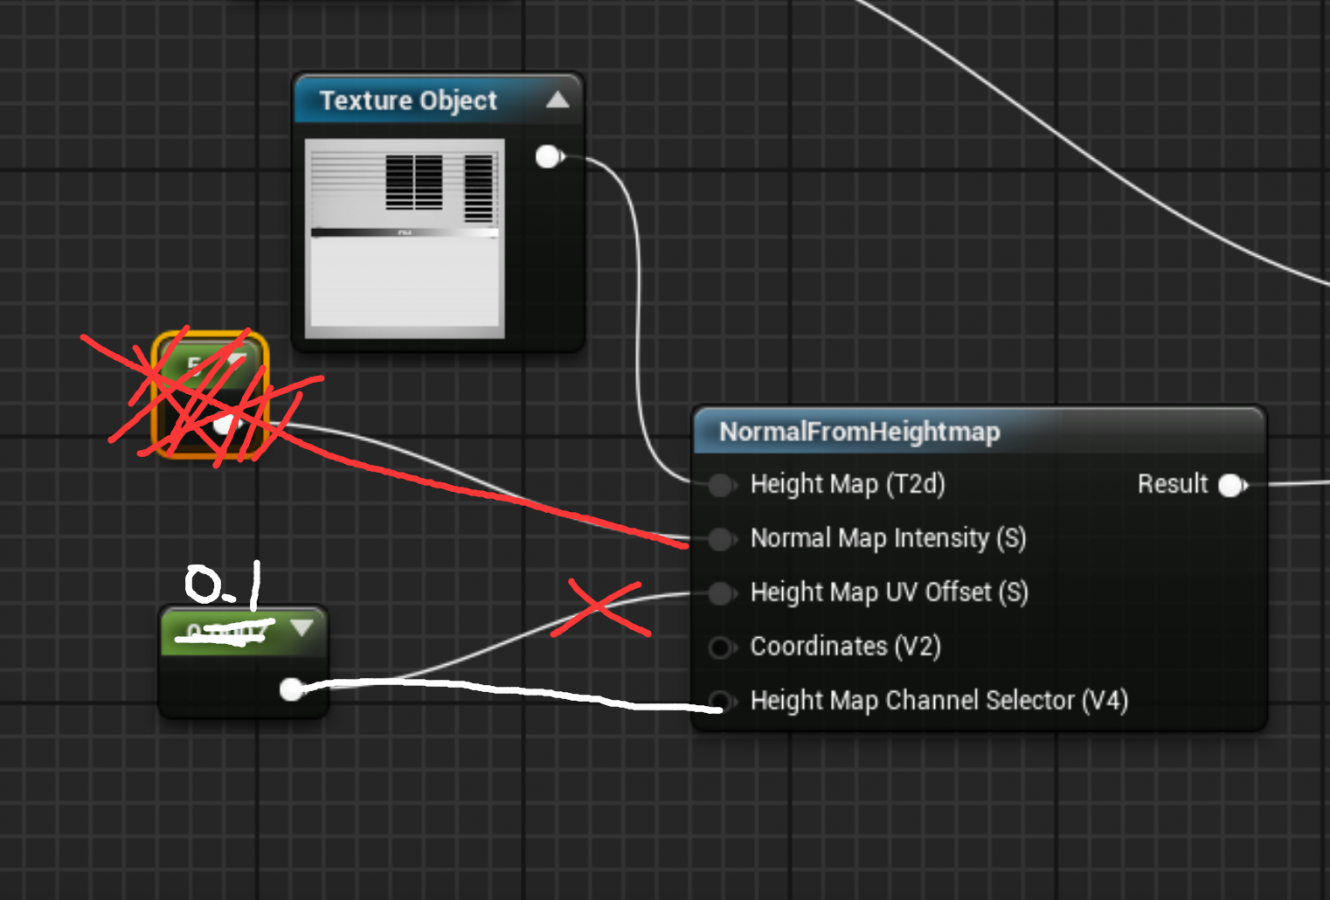Screen dimensions: 1330x900
Task: Click the Height Map (T2d) label
Action: pyautogui.click(x=848, y=484)
